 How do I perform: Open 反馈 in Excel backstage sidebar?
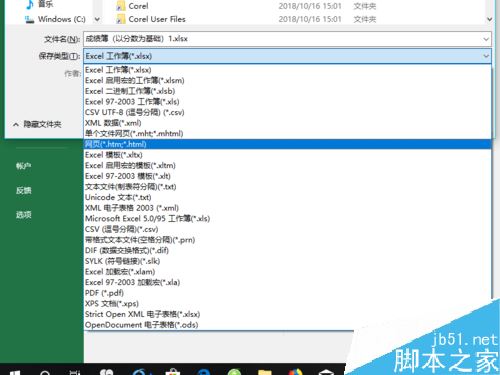pos(24,190)
